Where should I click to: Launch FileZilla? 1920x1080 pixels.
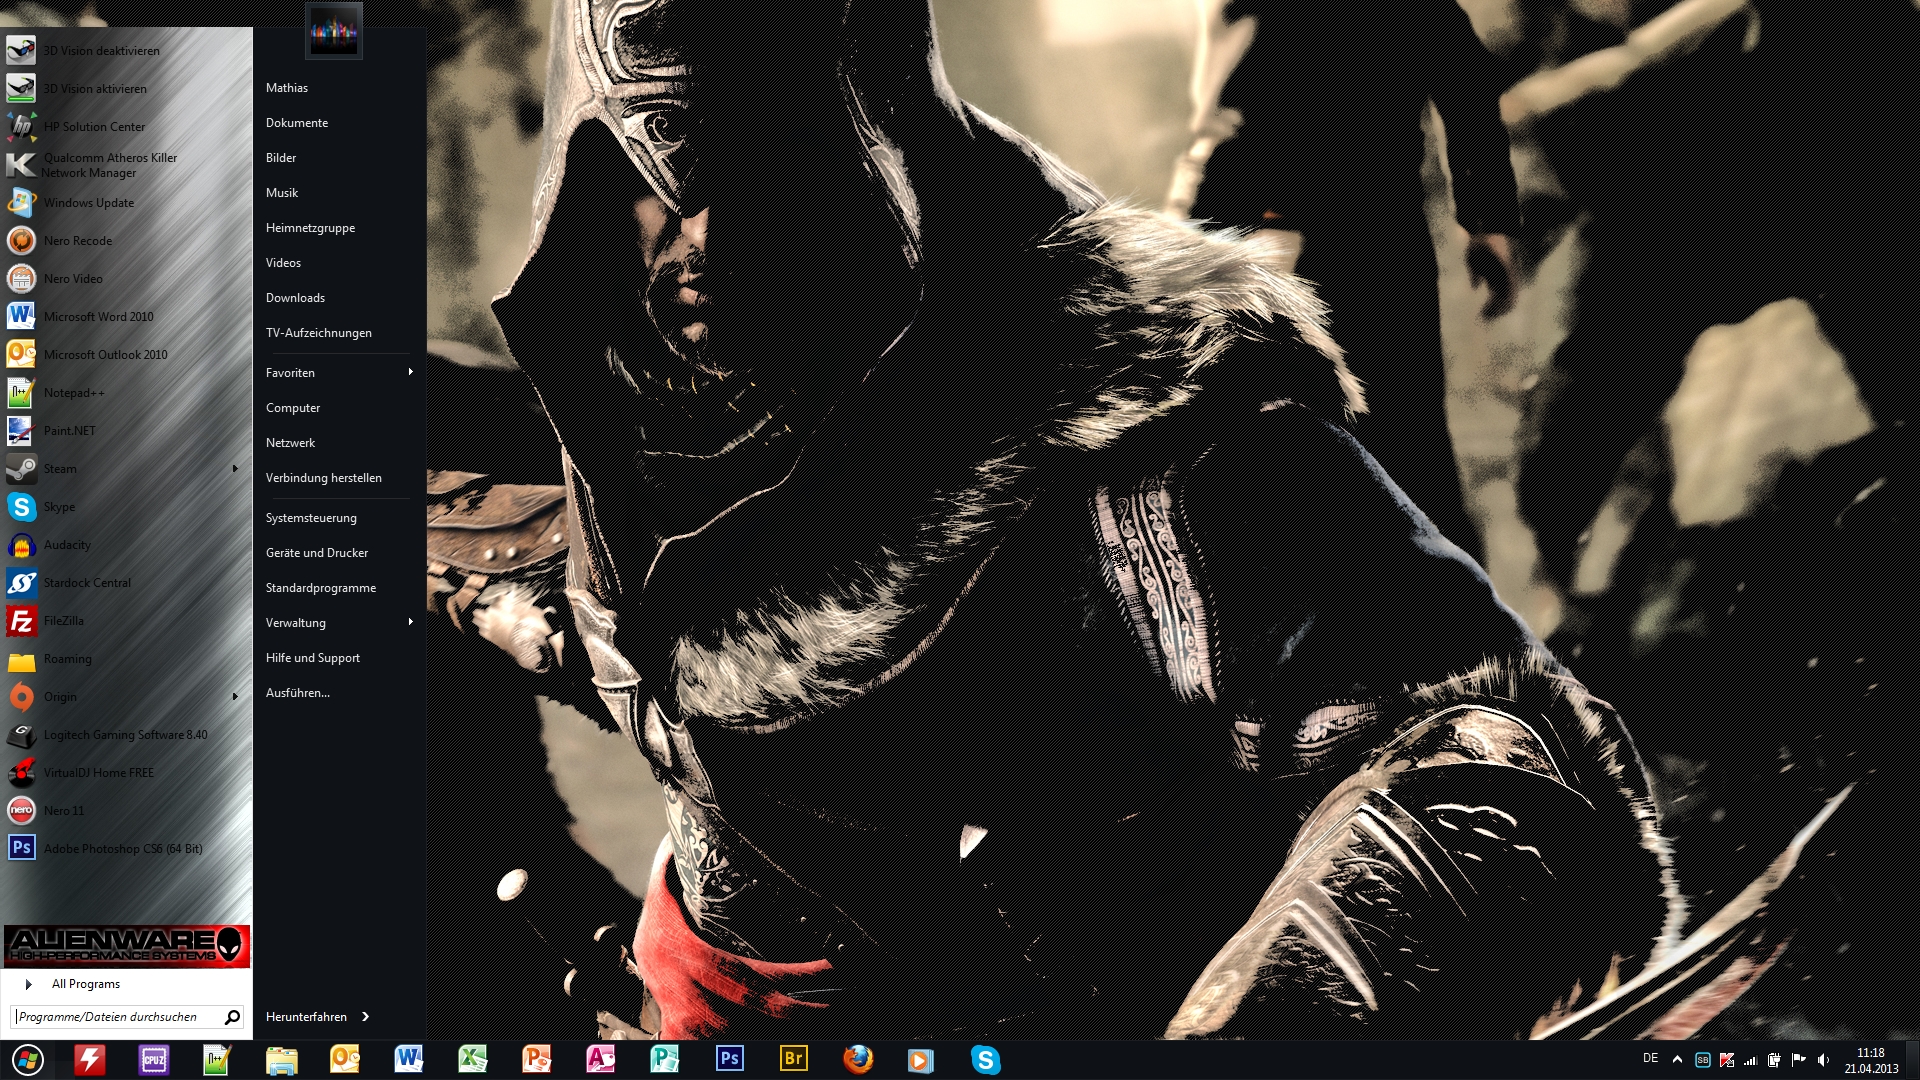125,620
